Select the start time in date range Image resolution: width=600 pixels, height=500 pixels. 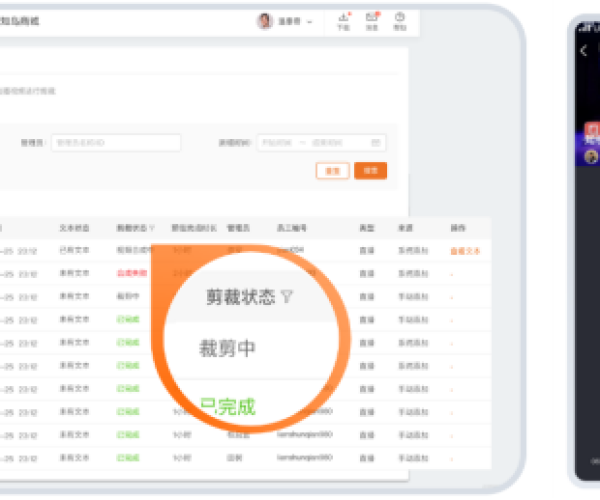(x=277, y=143)
